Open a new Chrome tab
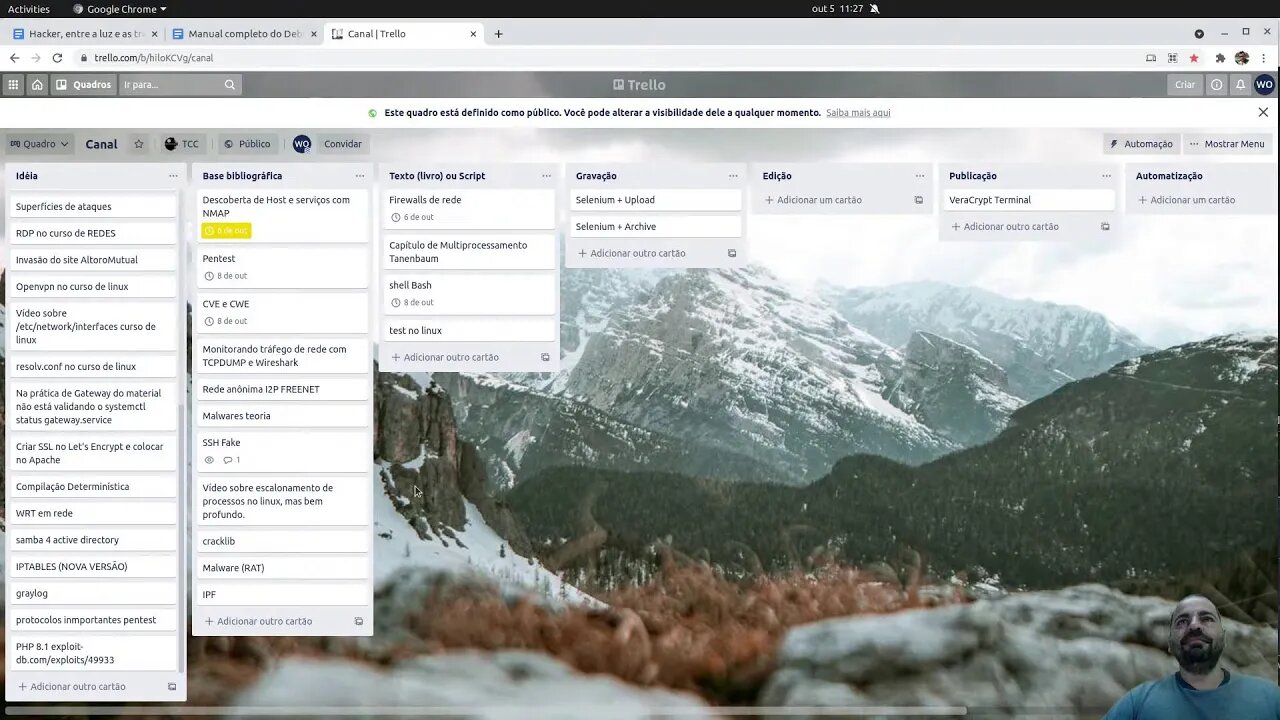Image resolution: width=1280 pixels, height=720 pixels. click(x=498, y=34)
